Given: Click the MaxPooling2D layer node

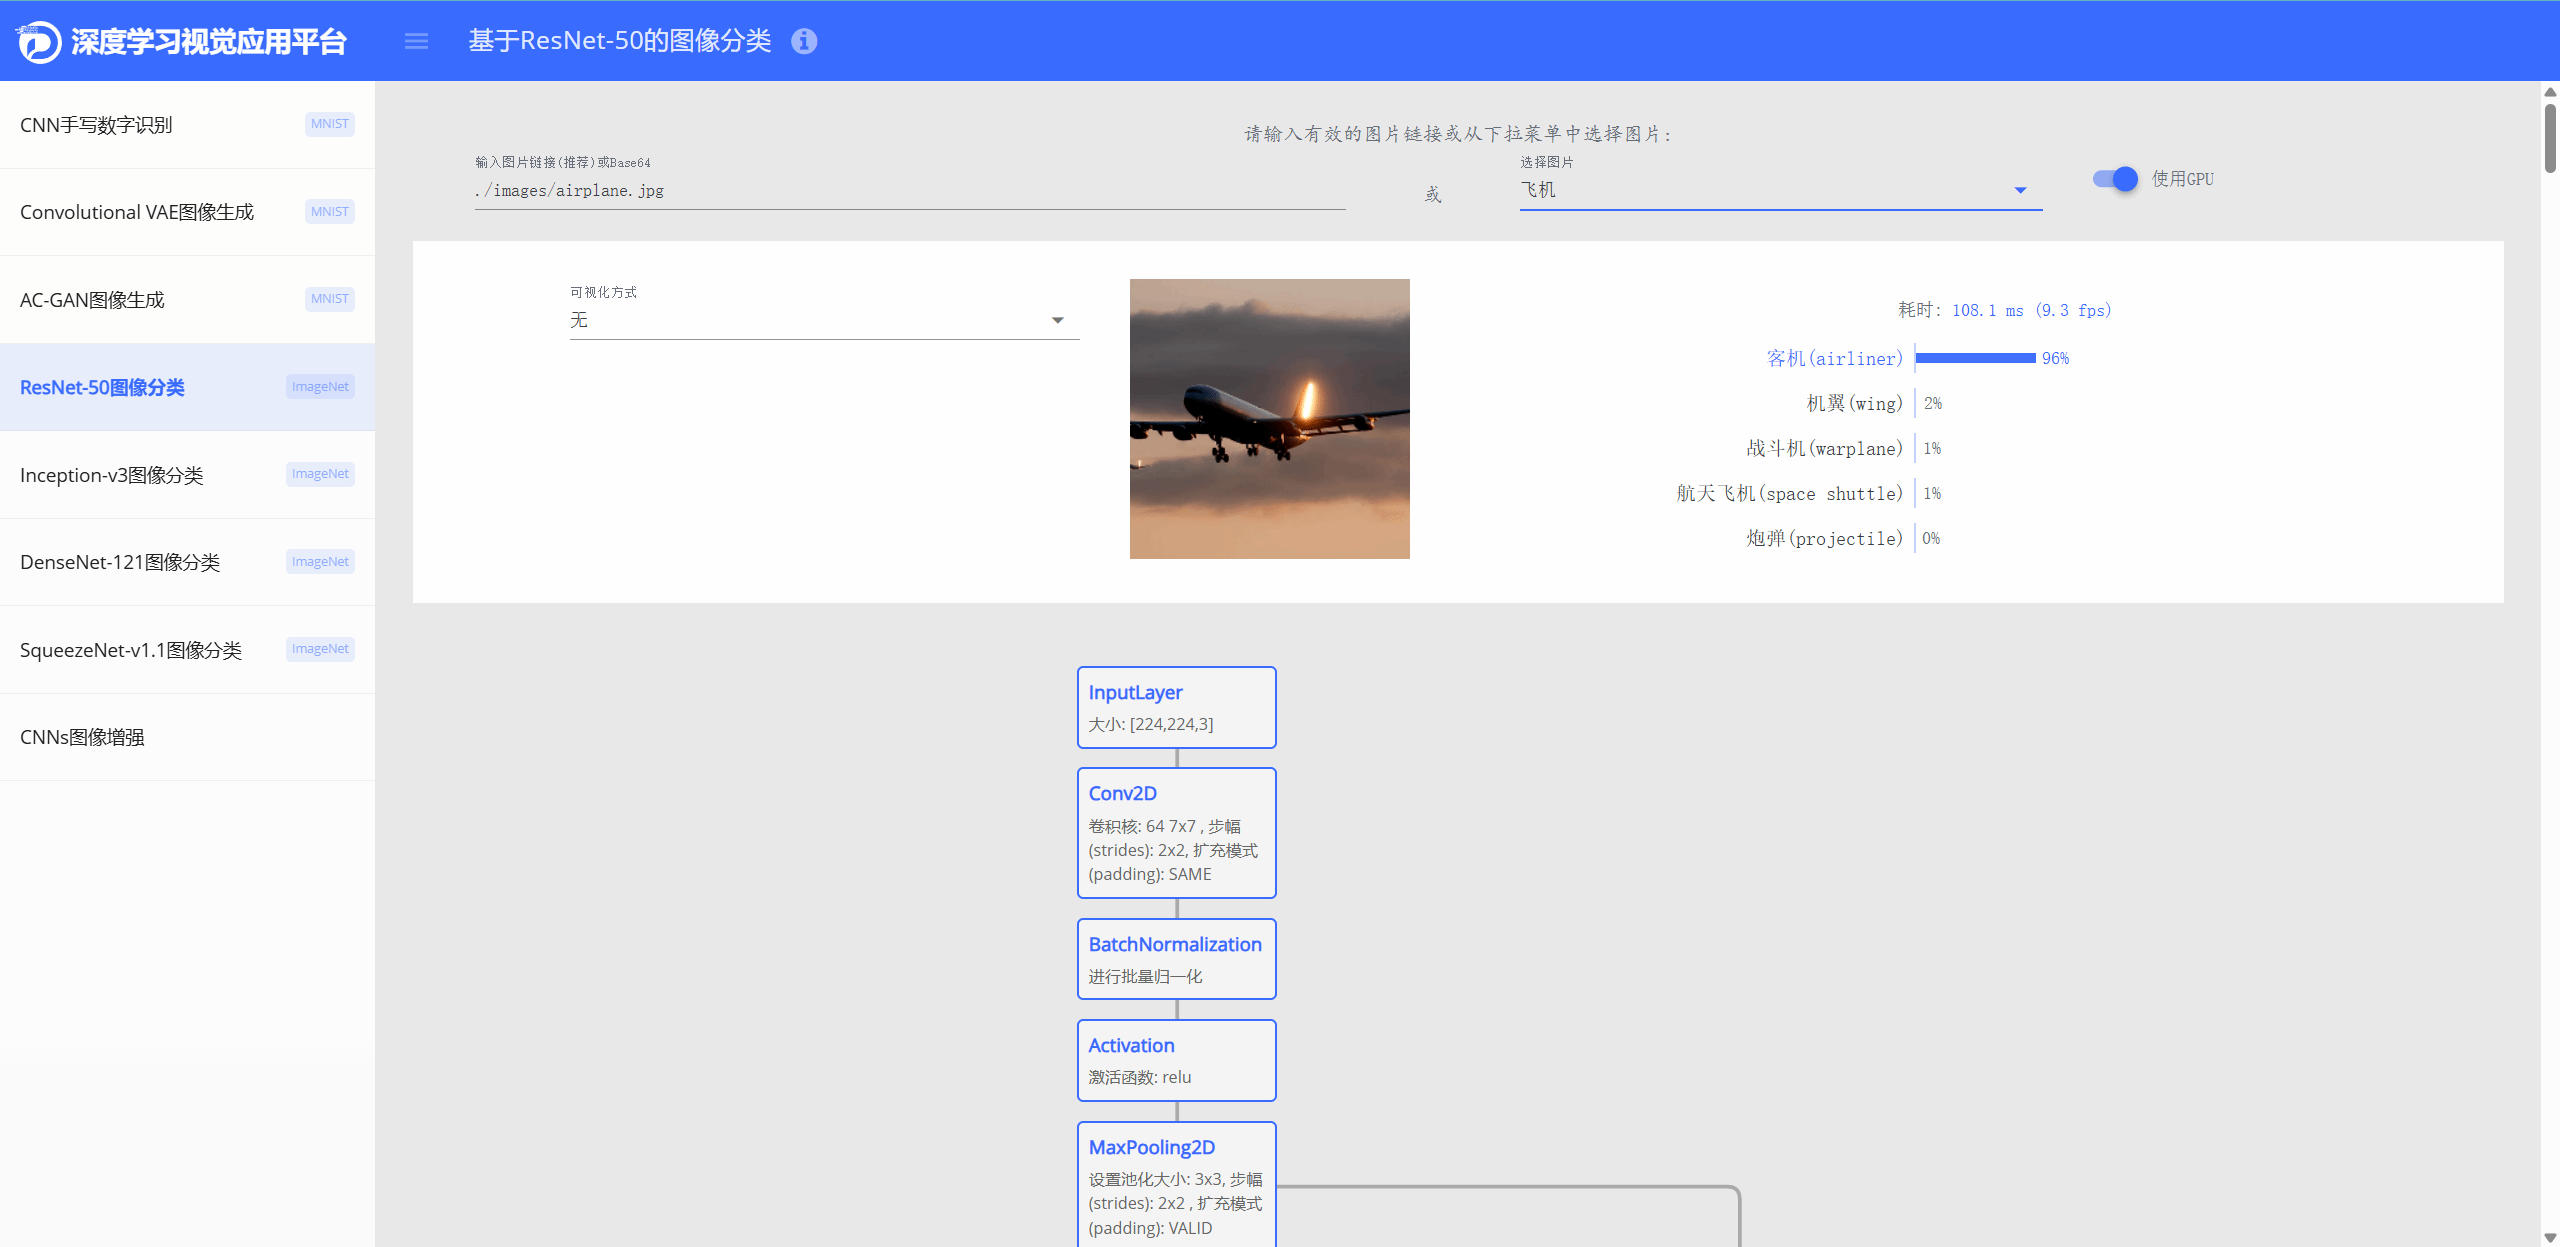Looking at the screenshot, I should point(1177,1185).
